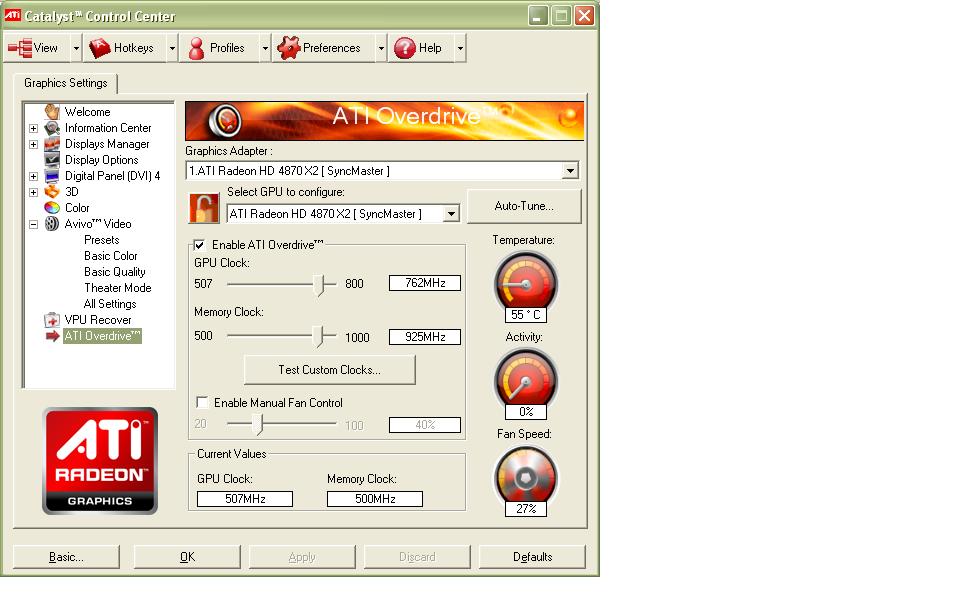Click the red arrow beside ATI Overdrive

tap(53, 336)
